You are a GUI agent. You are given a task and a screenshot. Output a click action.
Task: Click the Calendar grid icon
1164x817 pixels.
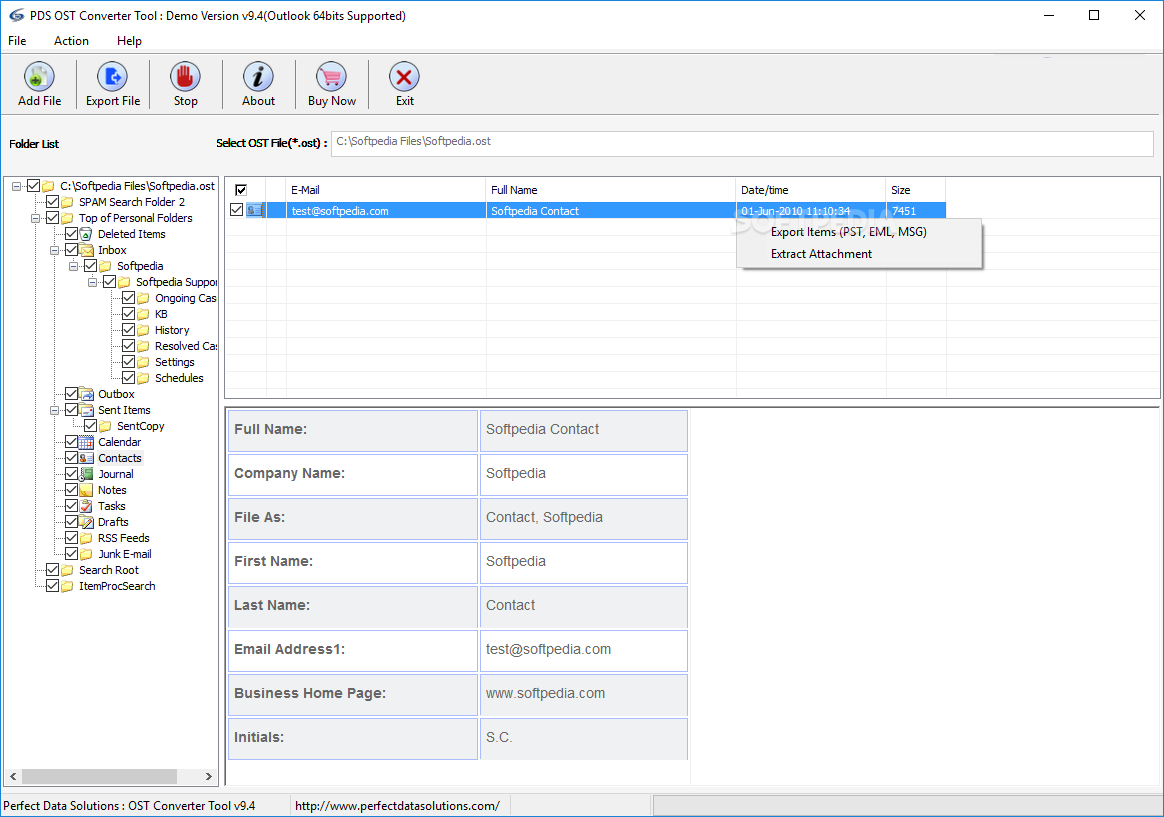[86, 442]
